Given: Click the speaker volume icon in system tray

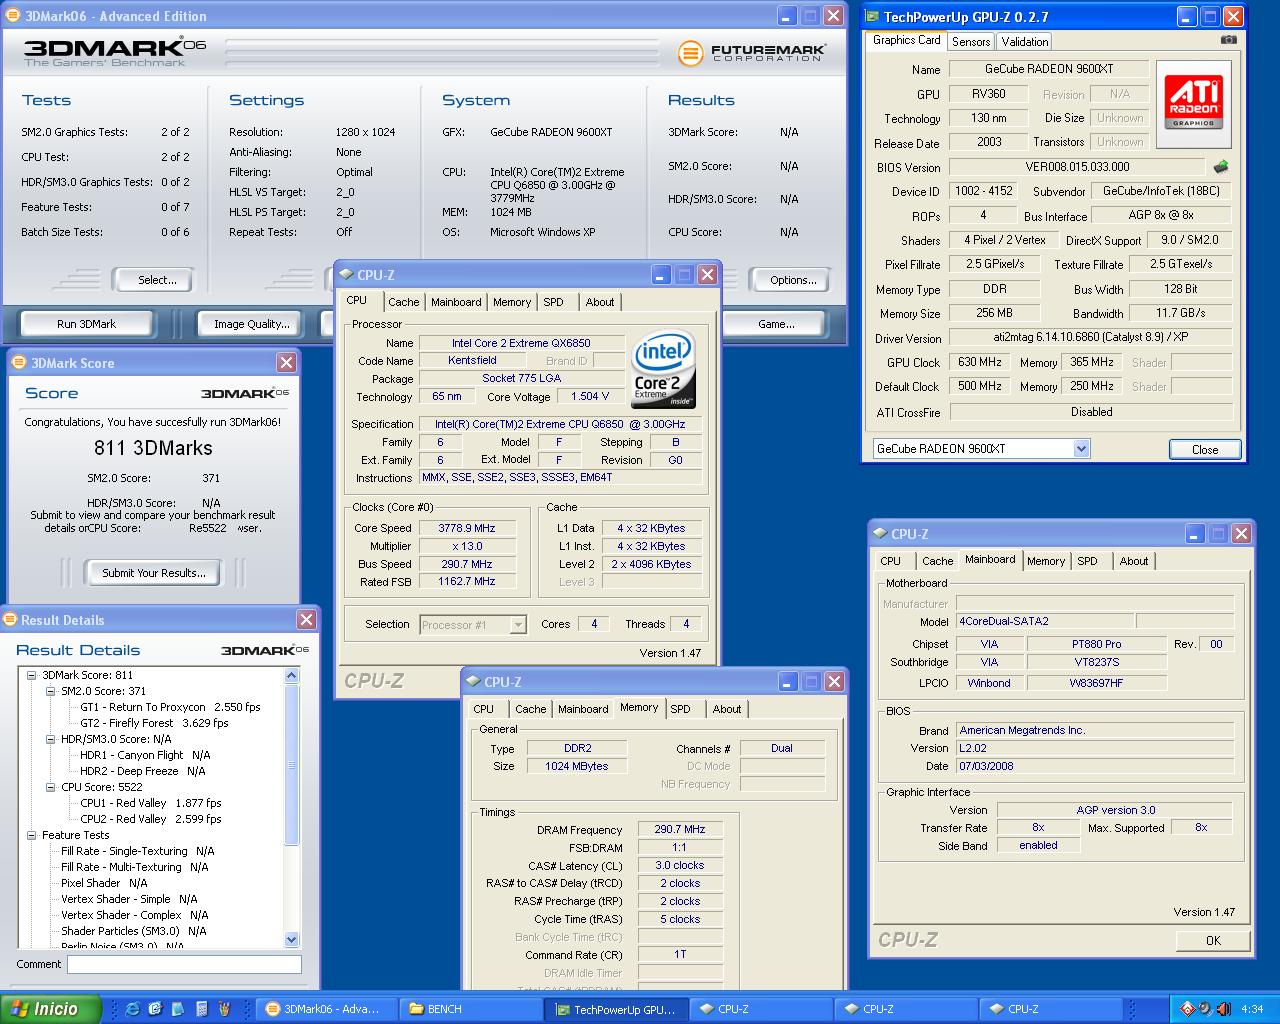Looking at the screenshot, I should tap(1222, 1009).
